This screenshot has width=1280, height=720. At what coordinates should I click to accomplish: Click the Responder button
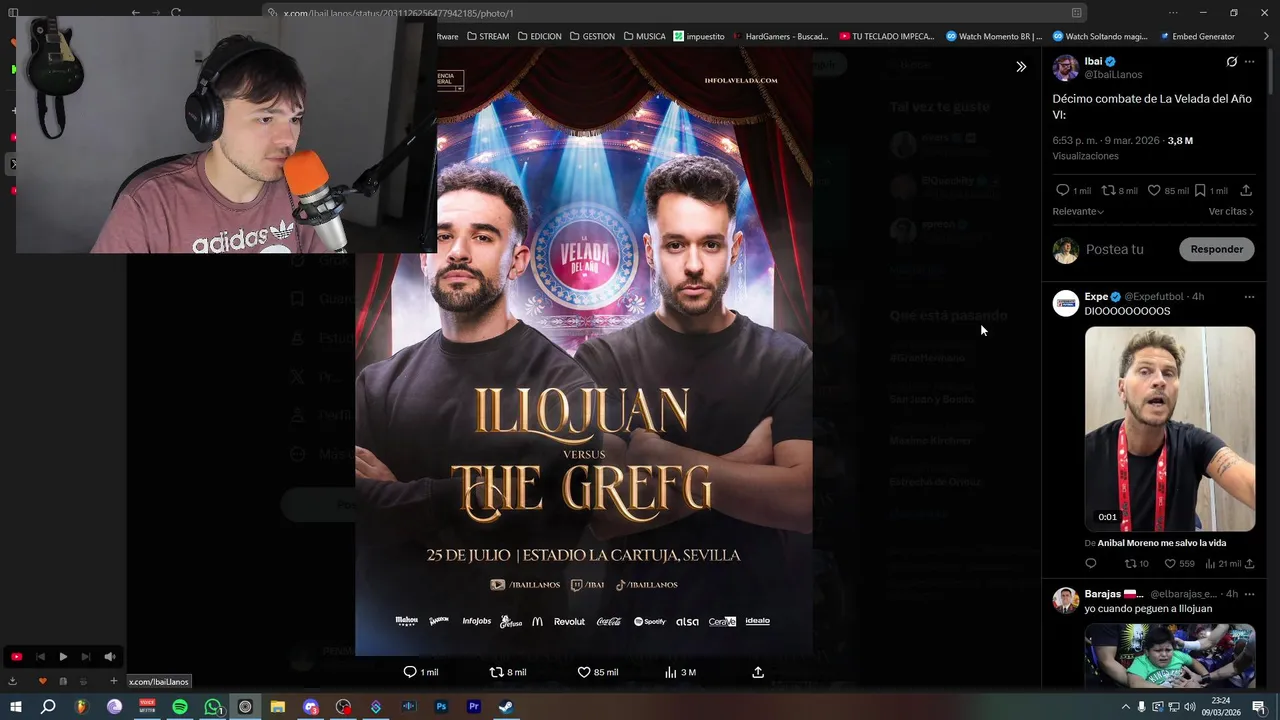coord(1216,249)
